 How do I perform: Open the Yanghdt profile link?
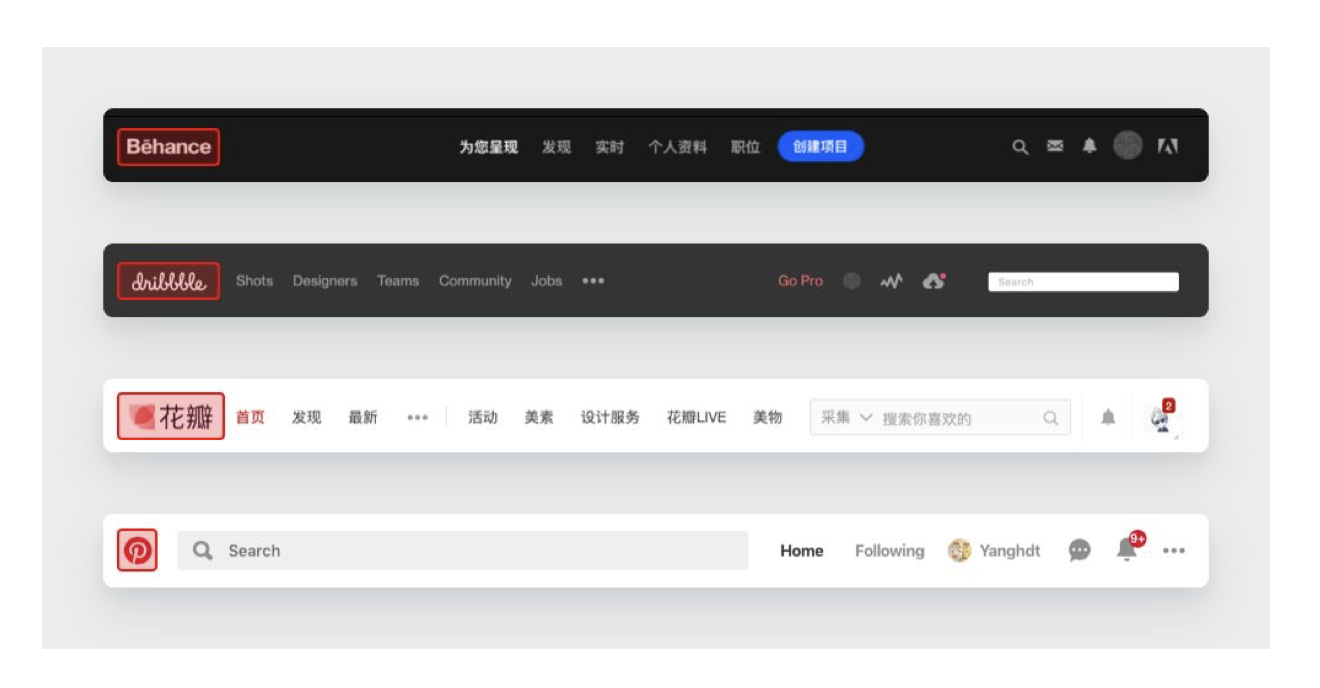pos(994,551)
